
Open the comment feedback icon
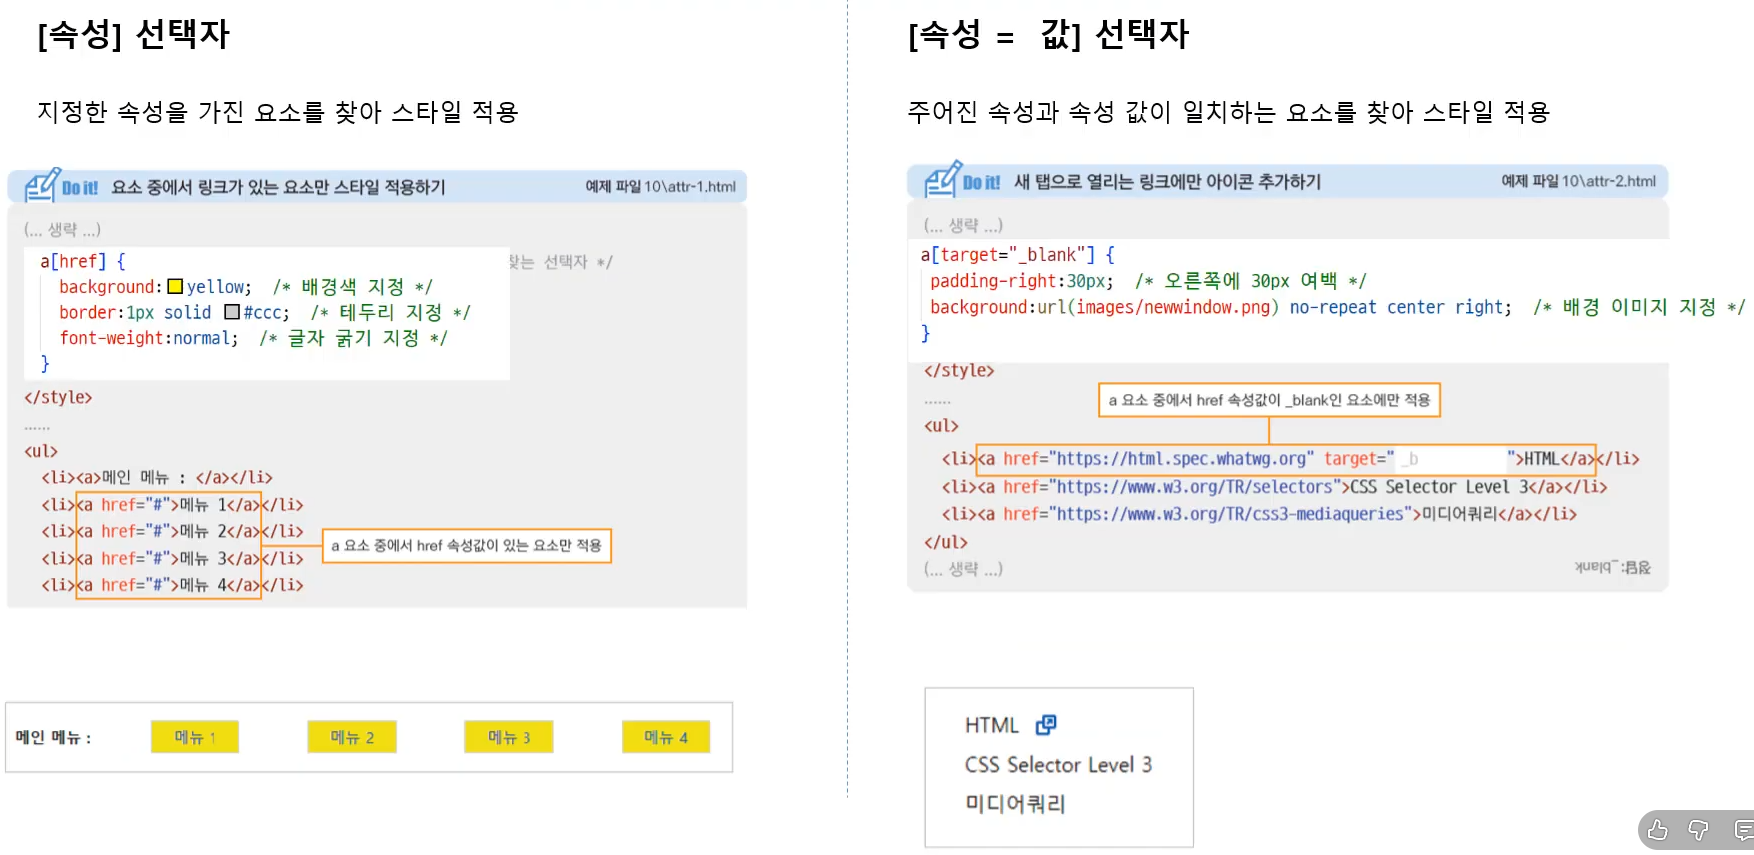point(1743,830)
